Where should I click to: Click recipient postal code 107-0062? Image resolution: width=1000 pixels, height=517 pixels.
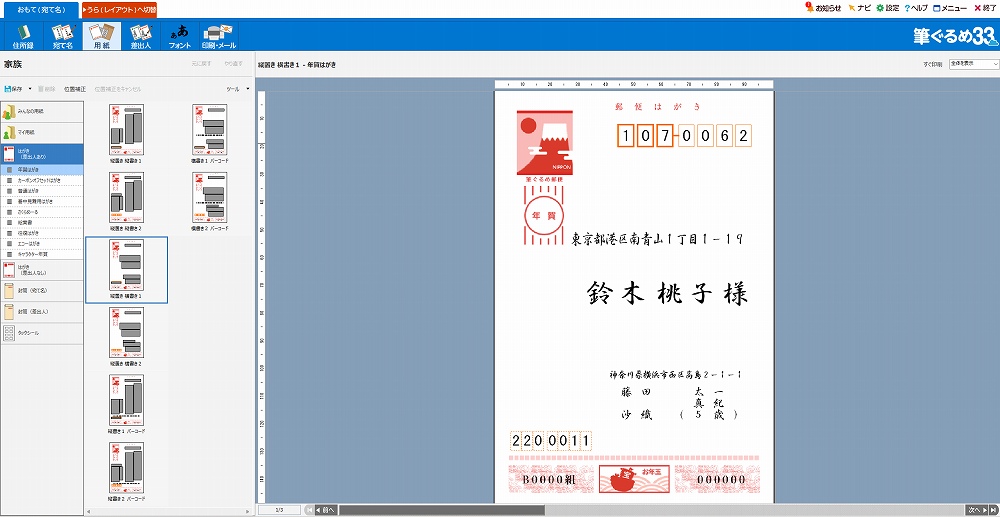(x=684, y=135)
